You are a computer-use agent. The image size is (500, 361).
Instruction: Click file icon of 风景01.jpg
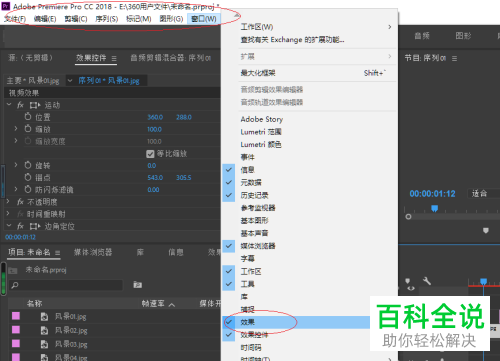[x=44, y=316]
